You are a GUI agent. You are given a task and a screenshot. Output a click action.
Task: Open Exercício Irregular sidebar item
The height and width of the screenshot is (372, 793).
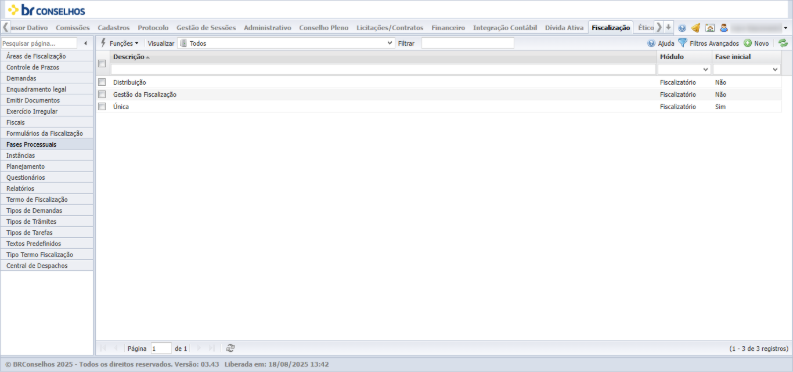[47, 111]
